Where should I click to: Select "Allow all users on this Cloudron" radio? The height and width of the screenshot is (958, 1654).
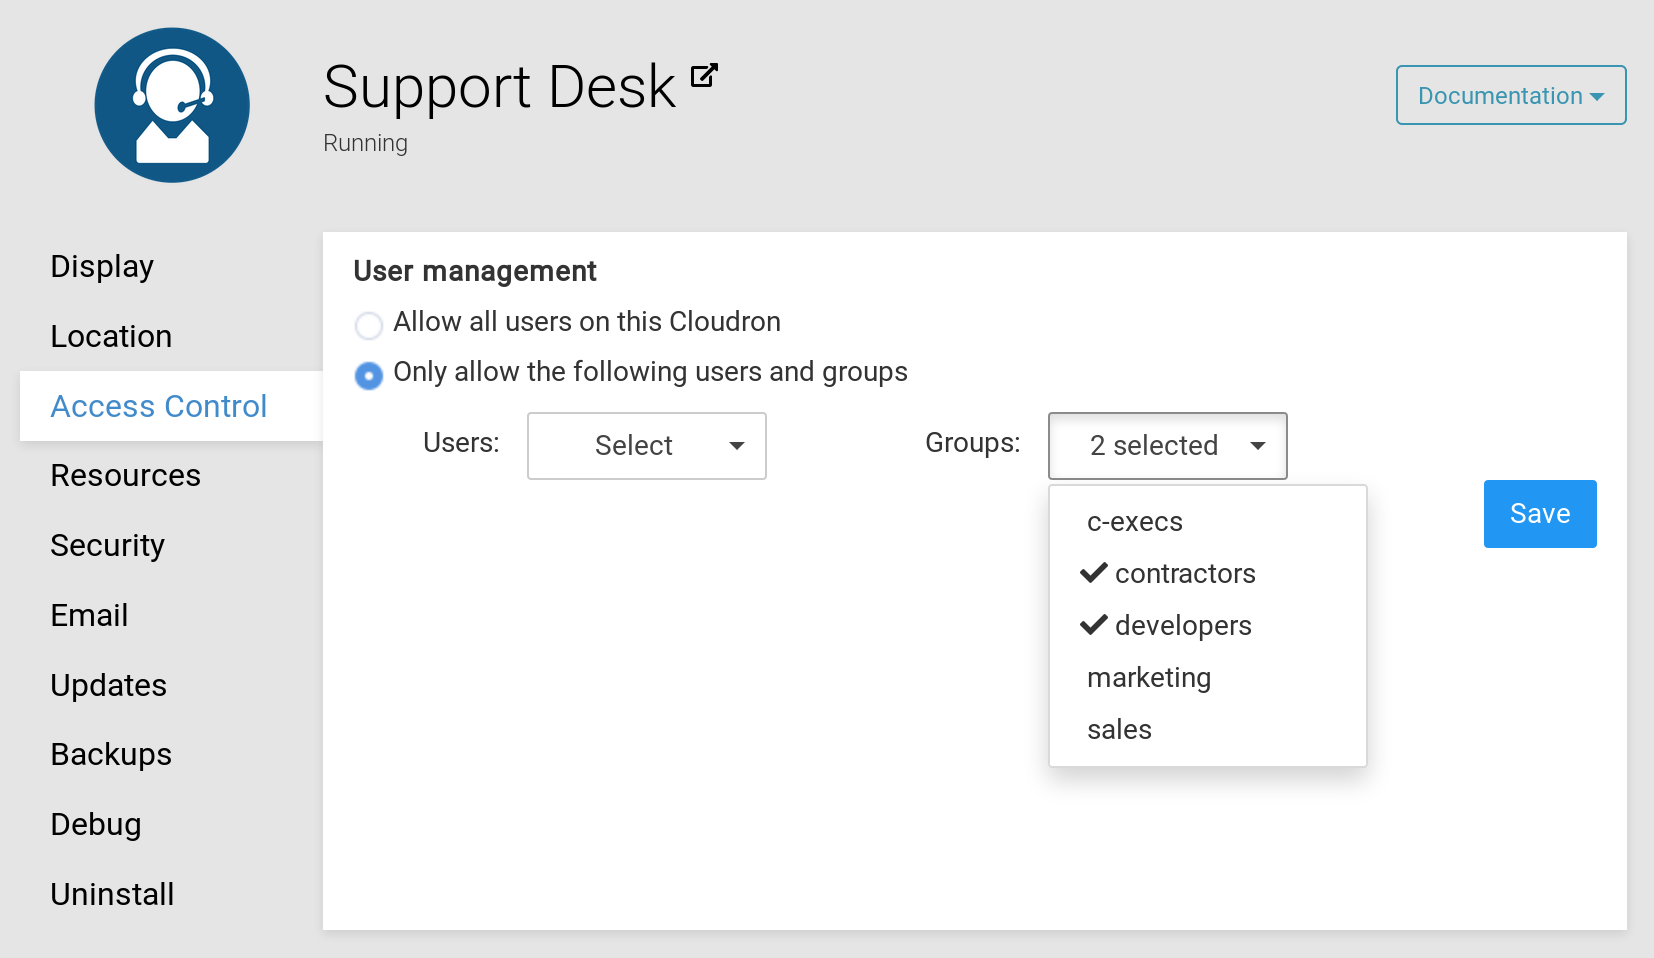(x=369, y=325)
